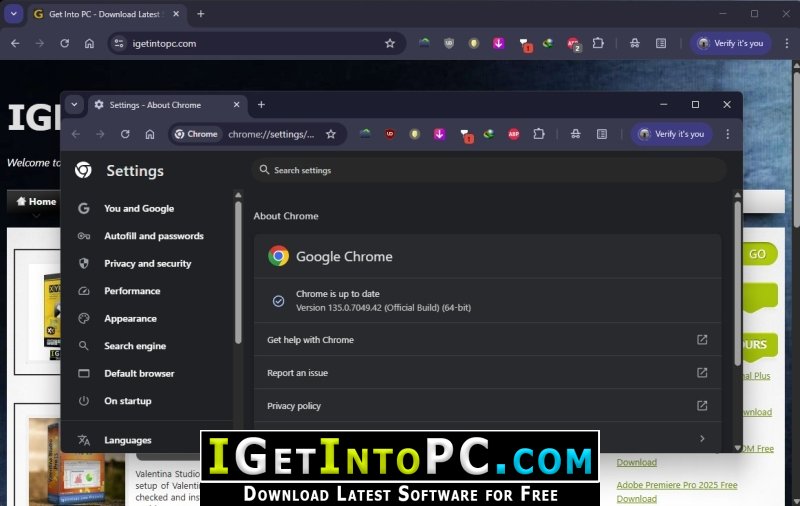Click the About Chrome page scrollbar
This screenshot has height=506, width=800.
737,283
